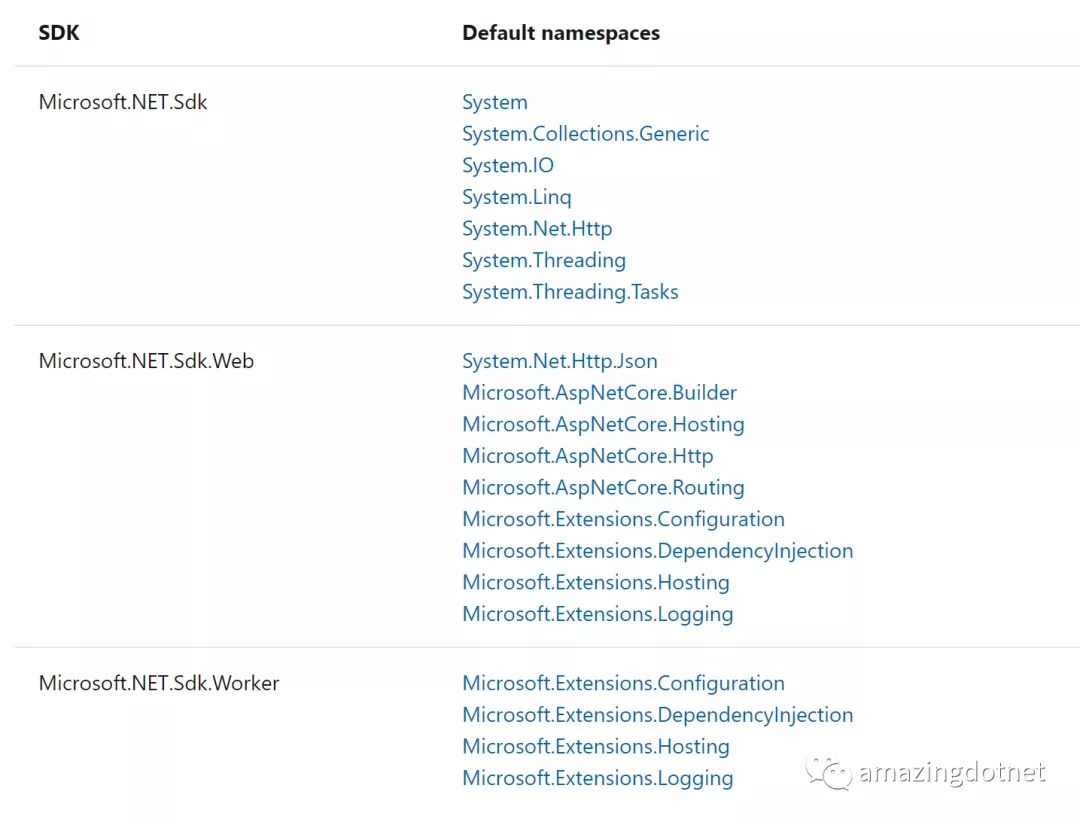The image size is (1080, 822).
Task: Click Microsoft.Extensions.DependencyInjection in the Sdk.Web row
Action: (657, 551)
